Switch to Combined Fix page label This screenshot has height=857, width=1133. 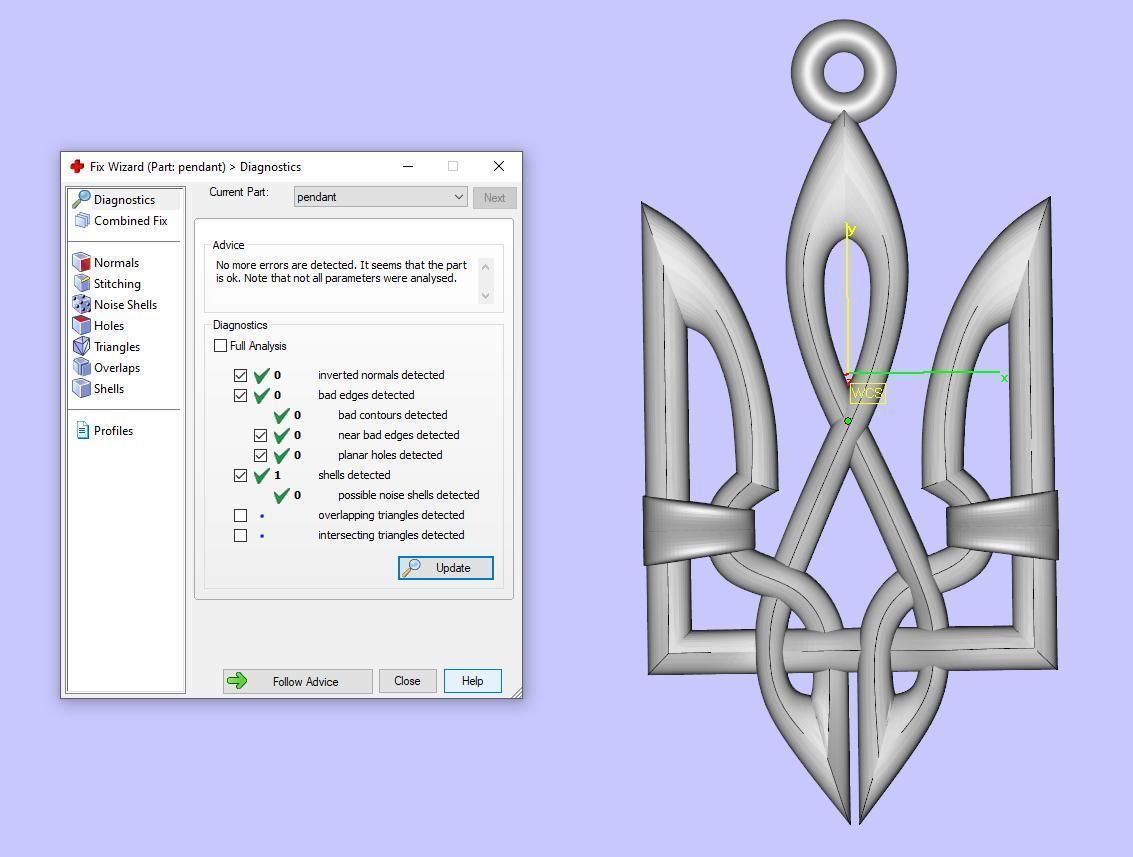(131, 220)
